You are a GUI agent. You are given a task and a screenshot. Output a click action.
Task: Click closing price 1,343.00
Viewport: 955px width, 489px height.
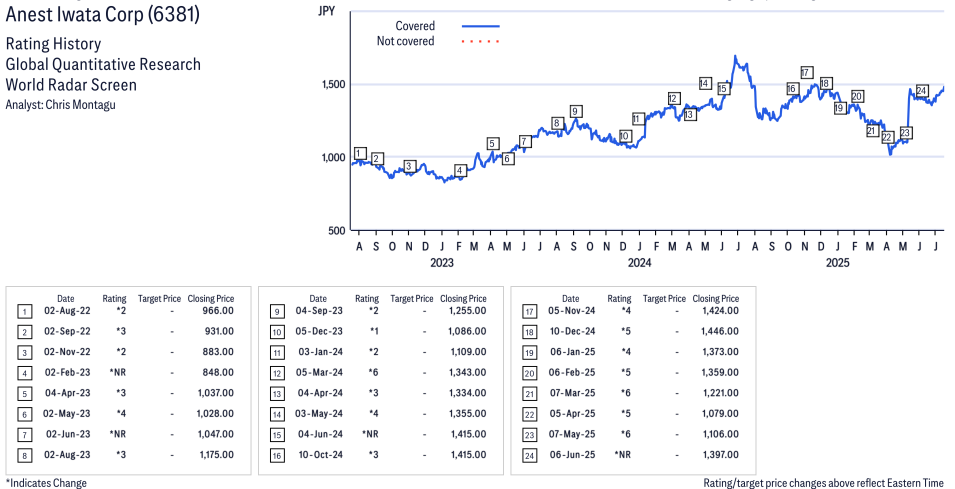(468, 372)
